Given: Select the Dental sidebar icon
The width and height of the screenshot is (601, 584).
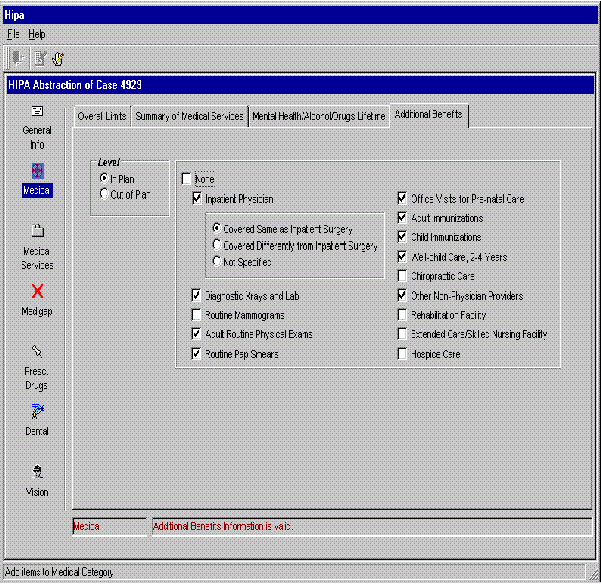Looking at the screenshot, I should coord(37,412).
